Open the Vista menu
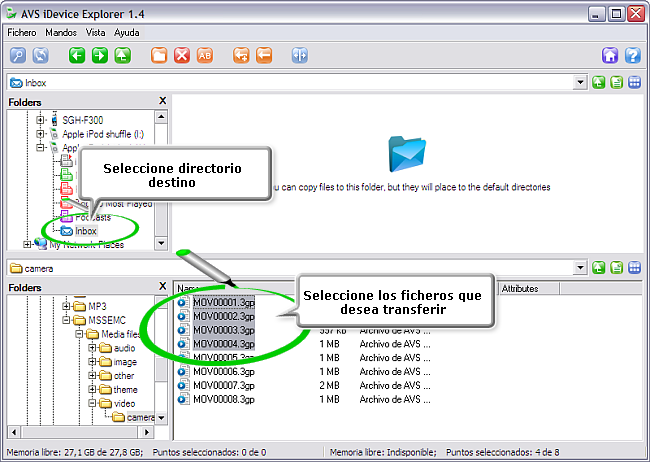The height and width of the screenshot is (462, 650). pyautogui.click(x=95, y=32)
